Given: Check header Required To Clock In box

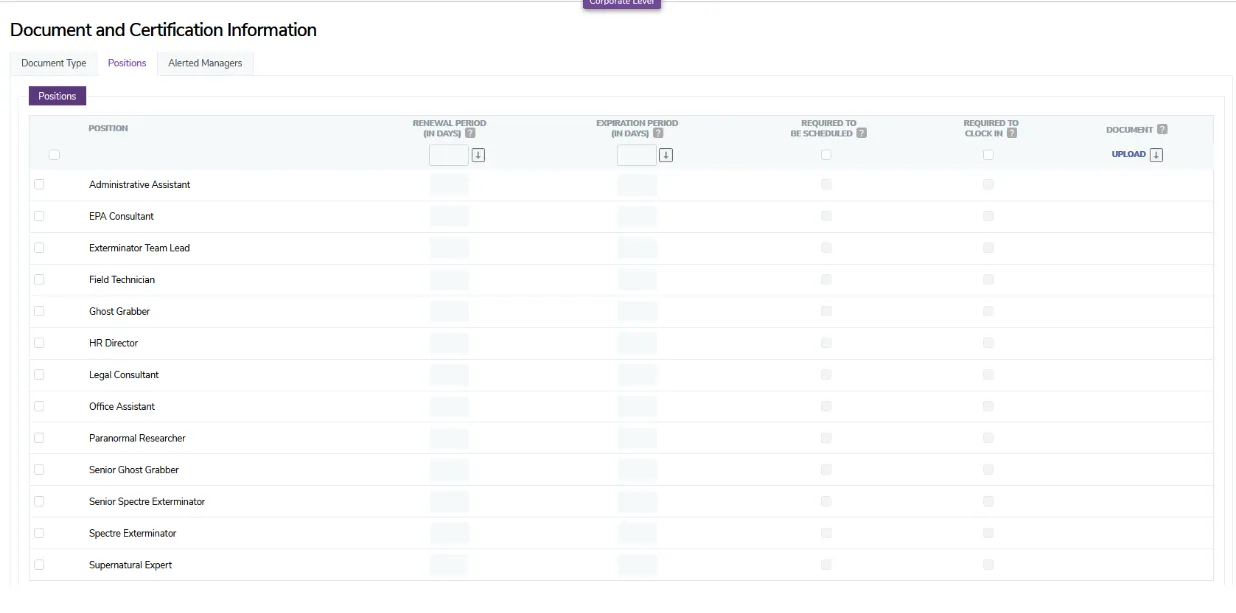Looking at the screenshot, I should click(988, 155).
